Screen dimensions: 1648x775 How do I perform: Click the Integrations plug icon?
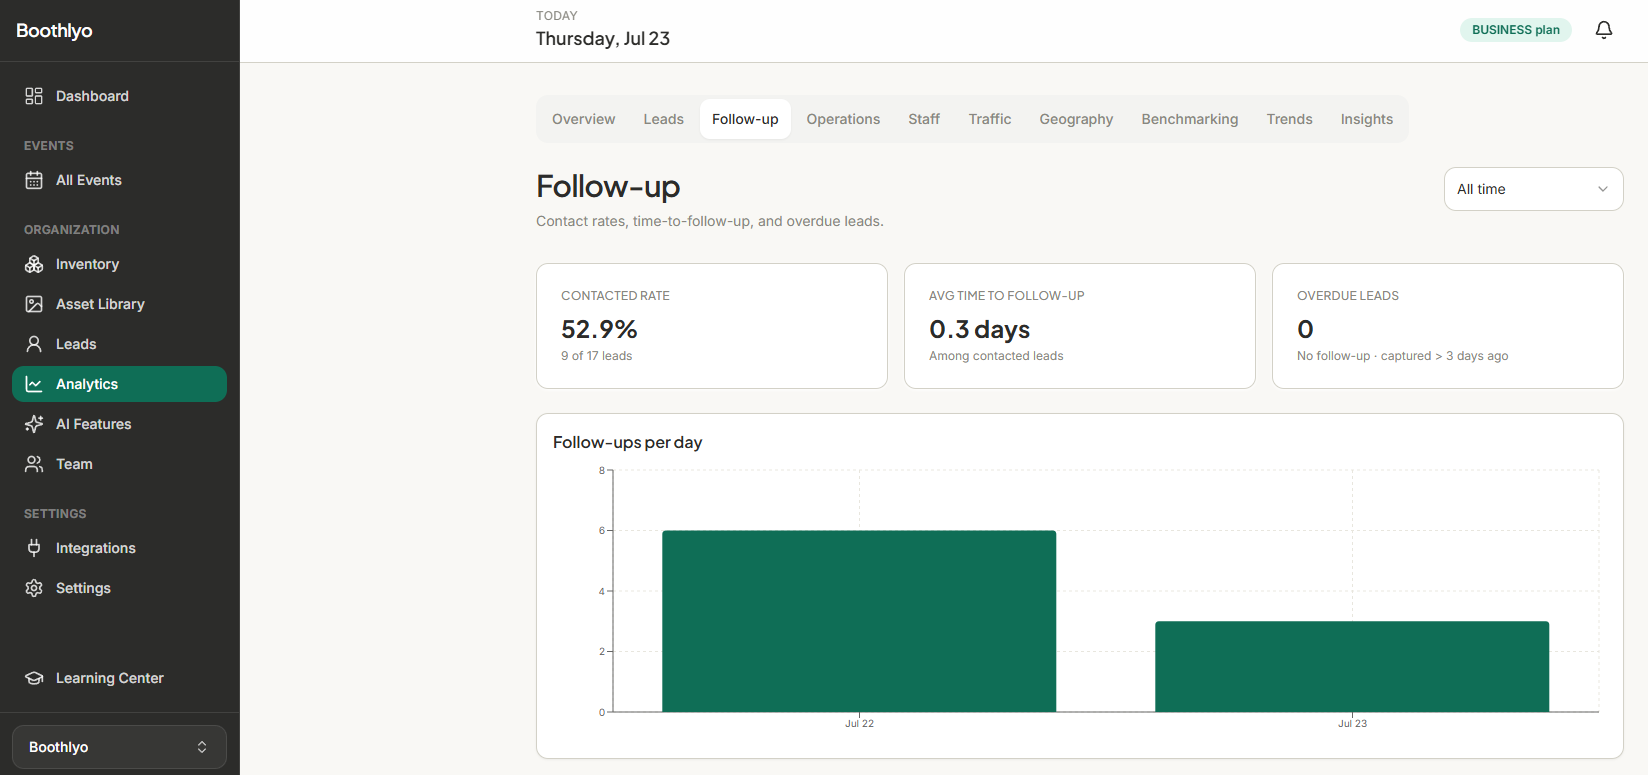[x=34, y=548]
